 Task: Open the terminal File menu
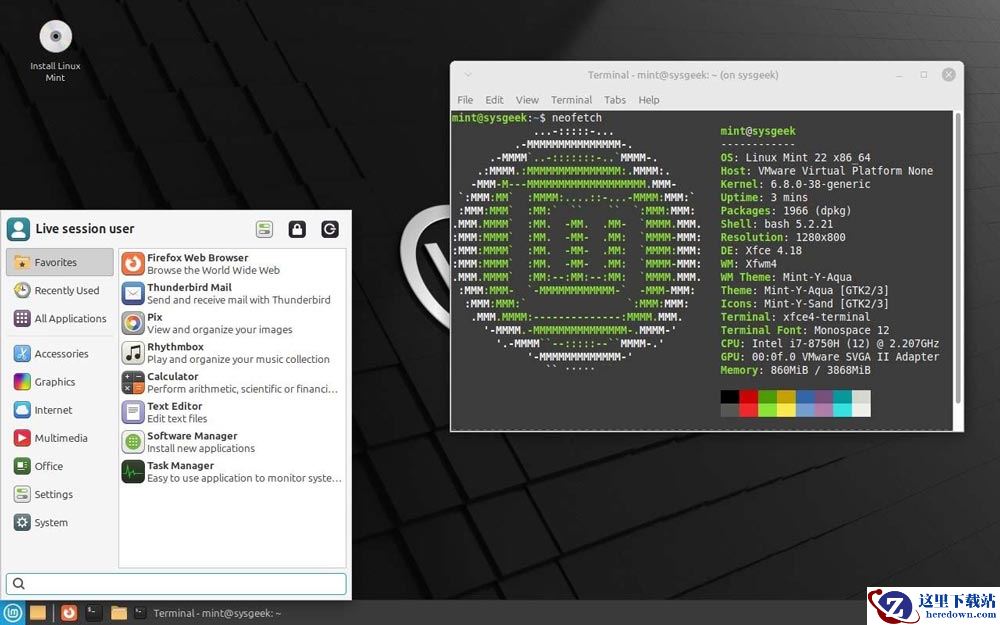pos(465,99)
